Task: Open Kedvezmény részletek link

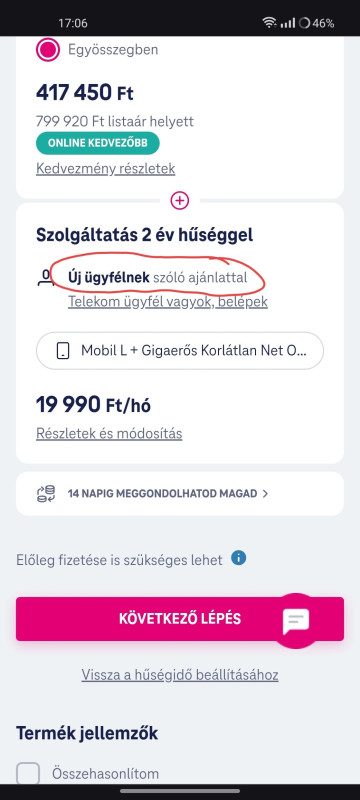Action: (106, 169)
